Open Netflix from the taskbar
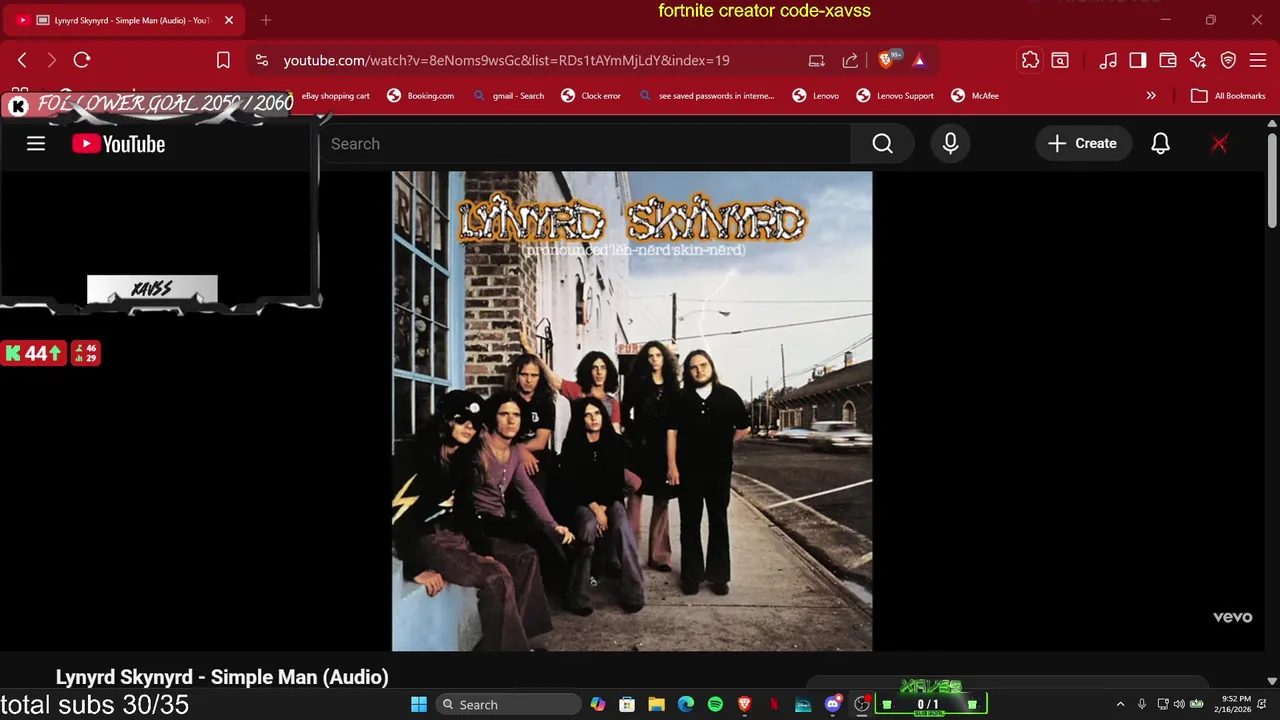Viewport: 1280px width, 720px height. 774,704
